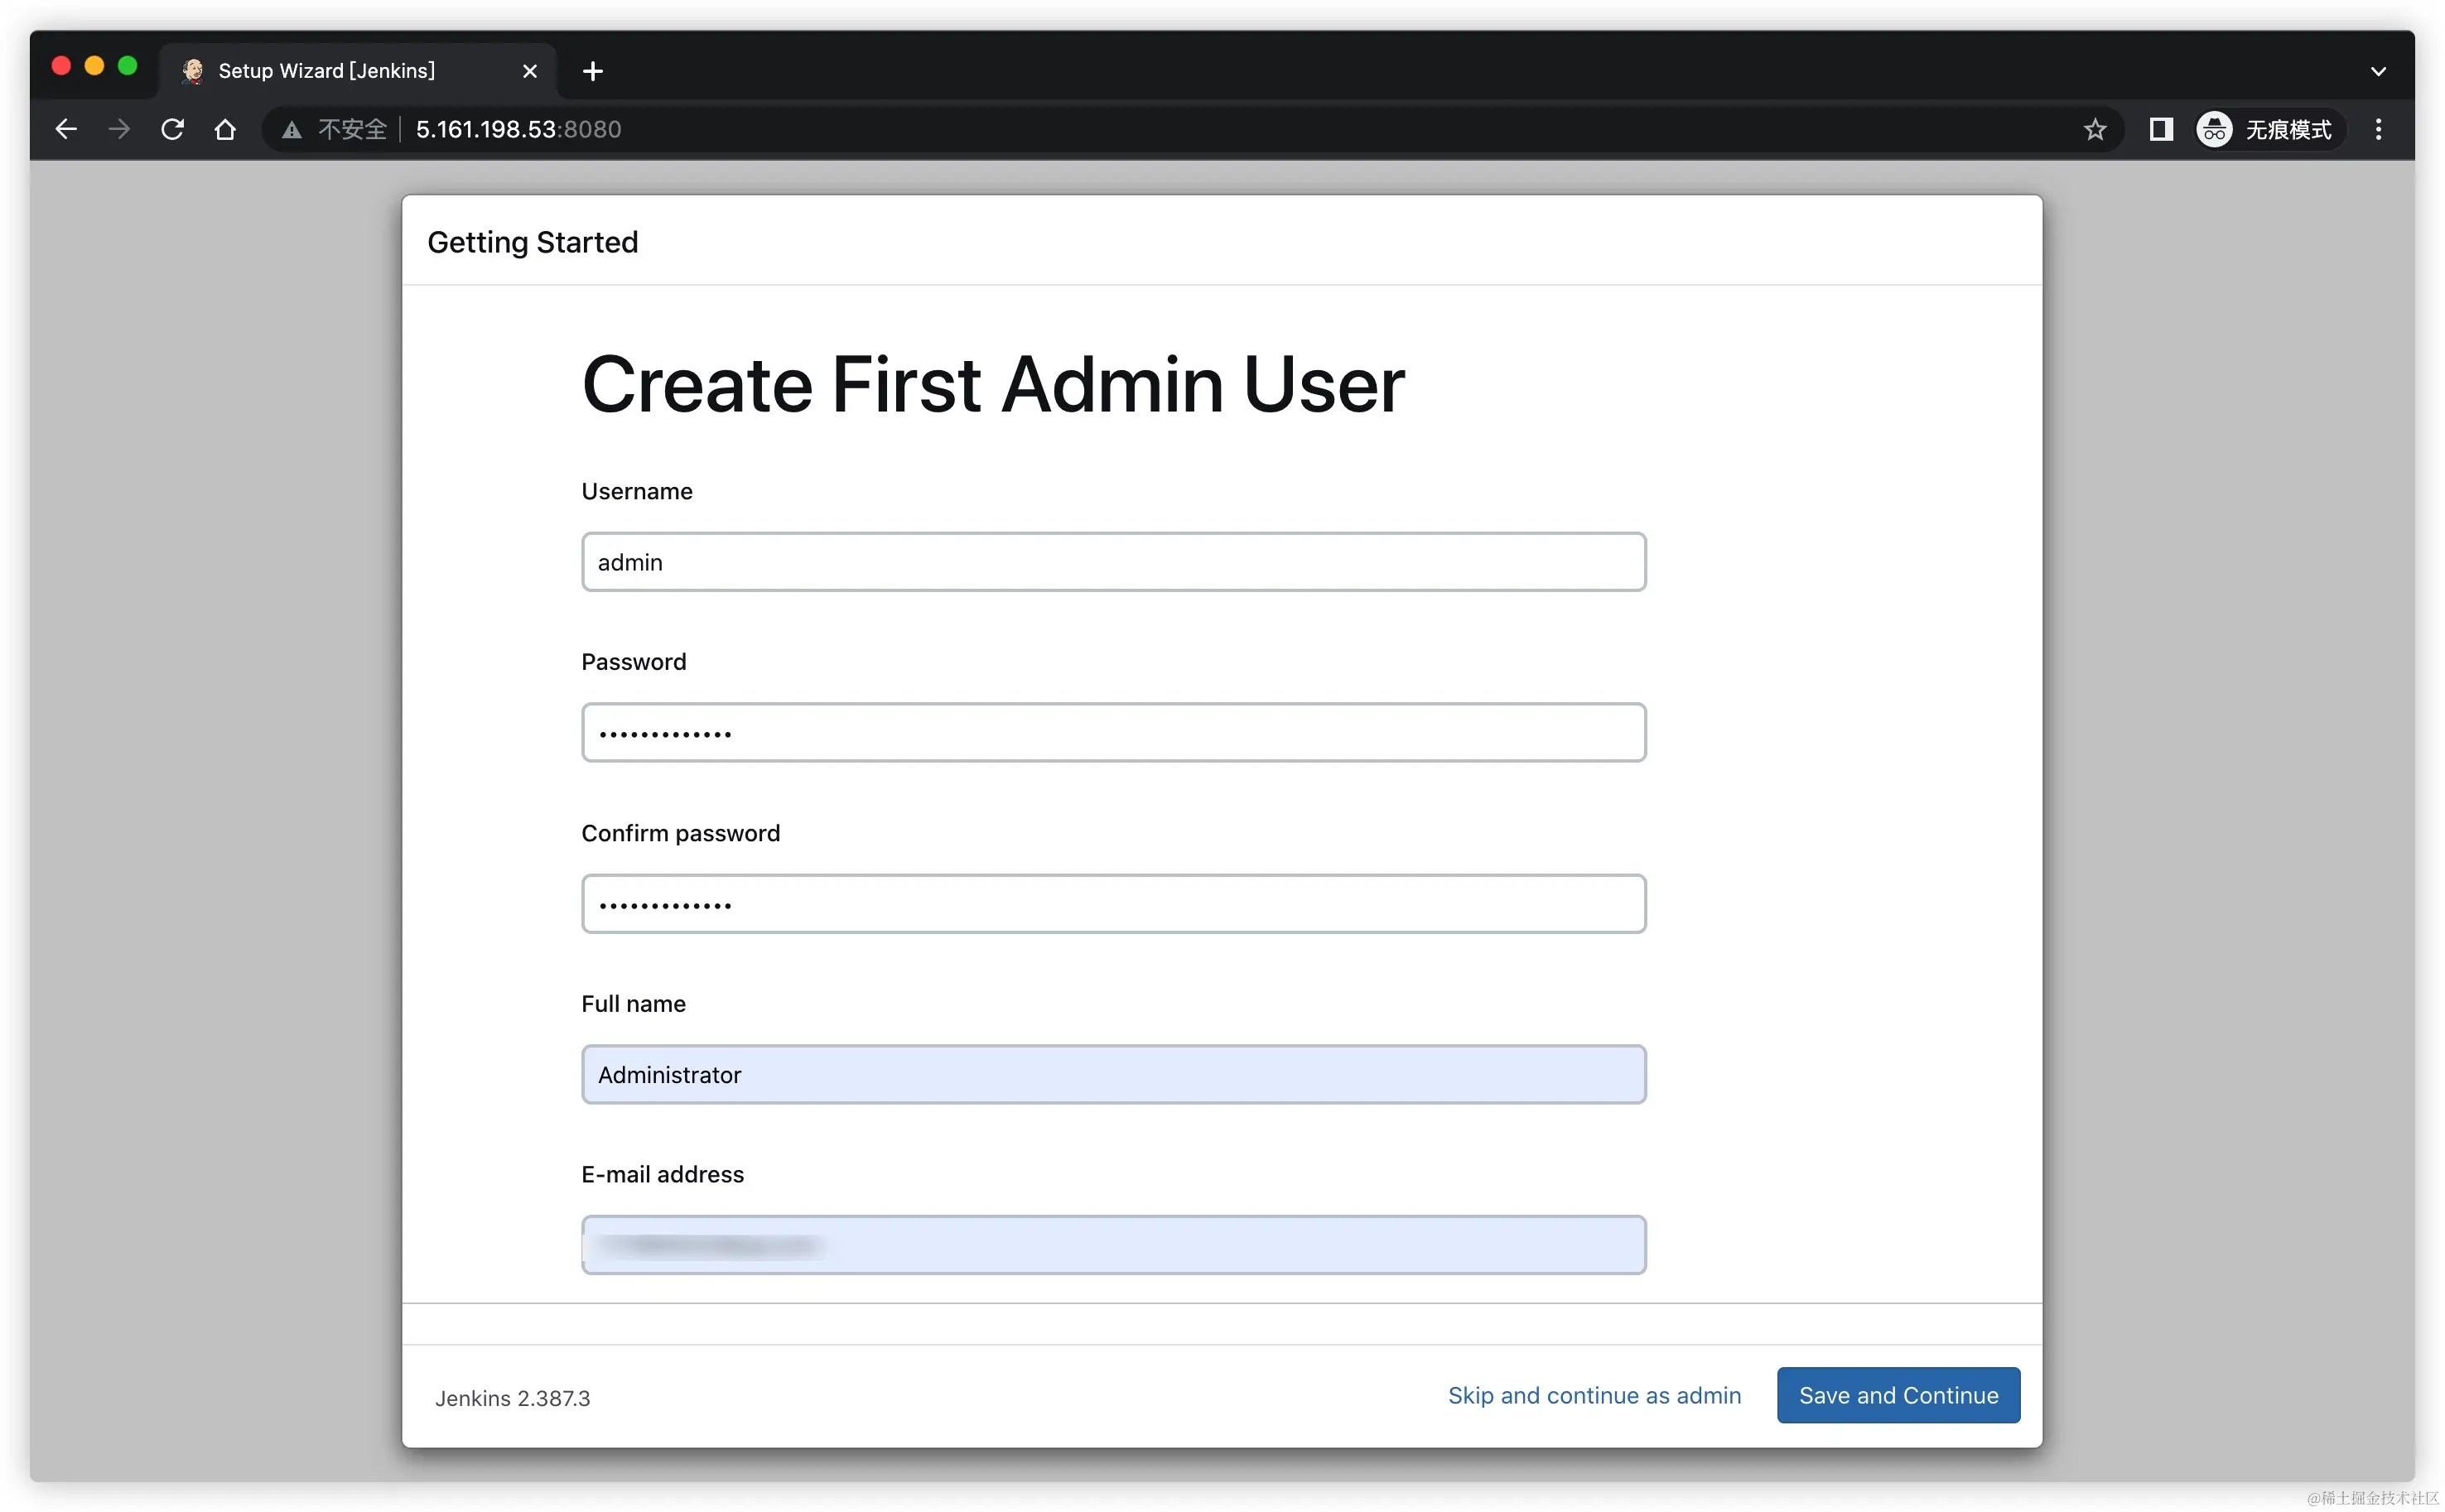Image resolution: width=2445 pixels, height=1512 pixels.
Task: Open the Chrome three-dot menu
Action: click(2378, 129)
